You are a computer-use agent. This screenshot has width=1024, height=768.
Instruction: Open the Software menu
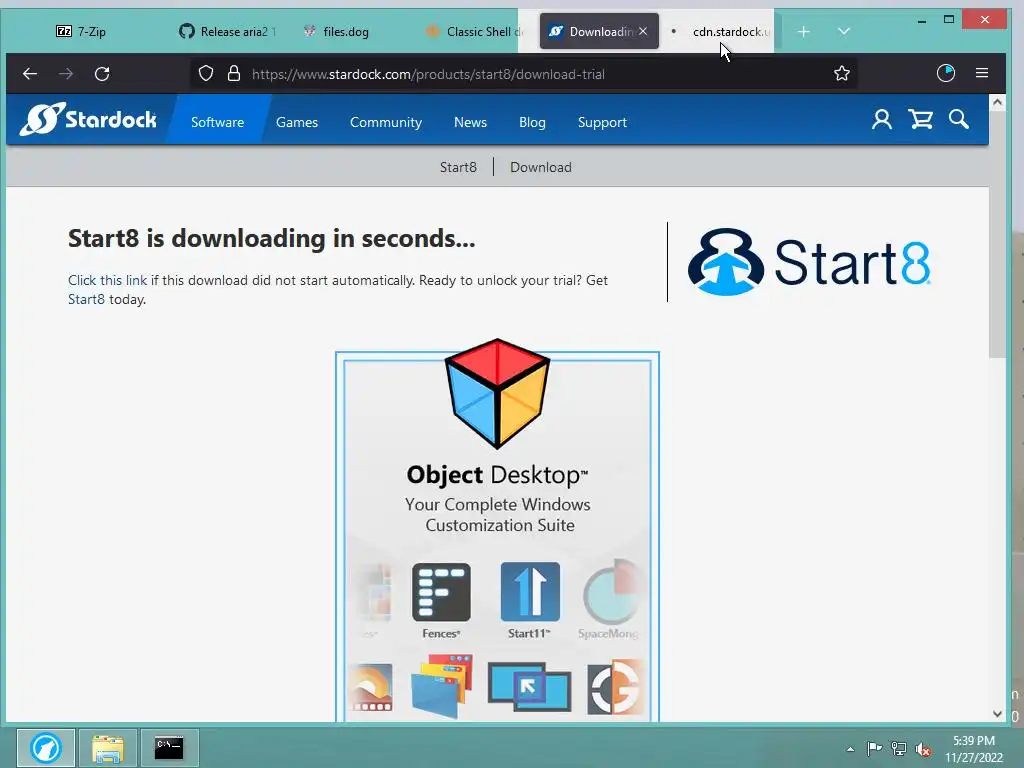click(217, 122)
